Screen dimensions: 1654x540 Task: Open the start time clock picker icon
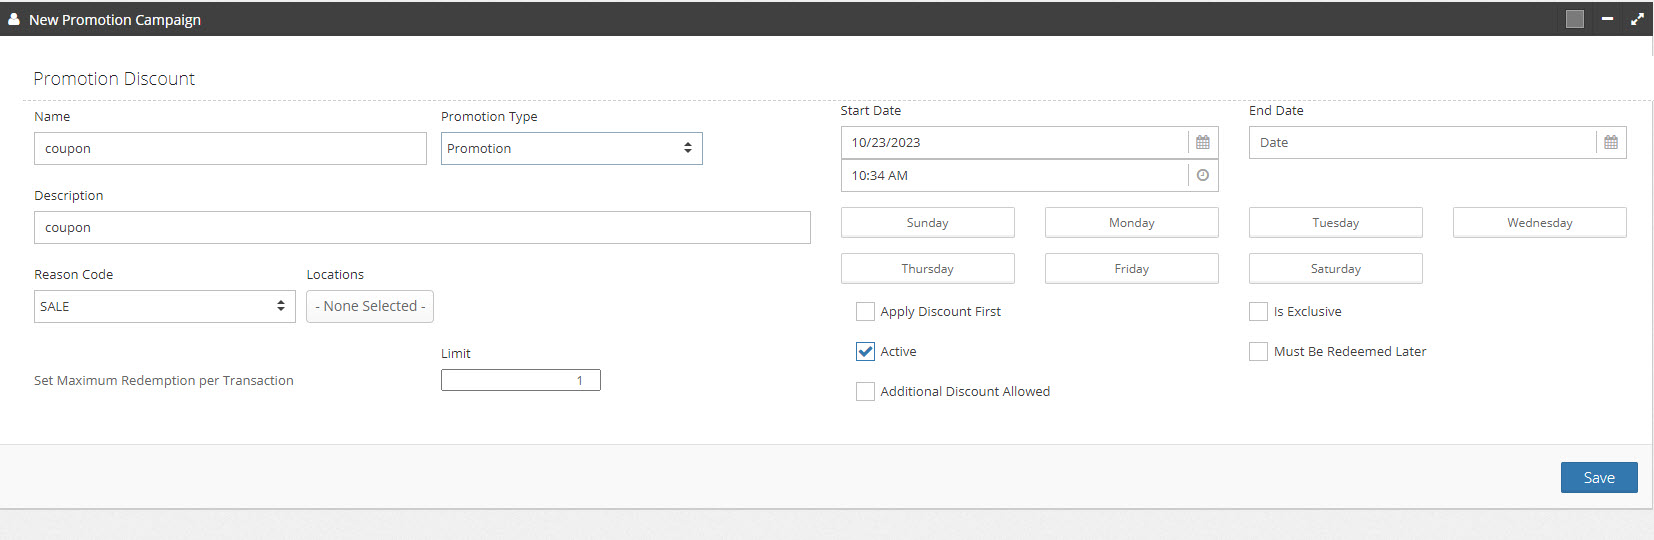pyautogui.click(x=1203, y=175)
